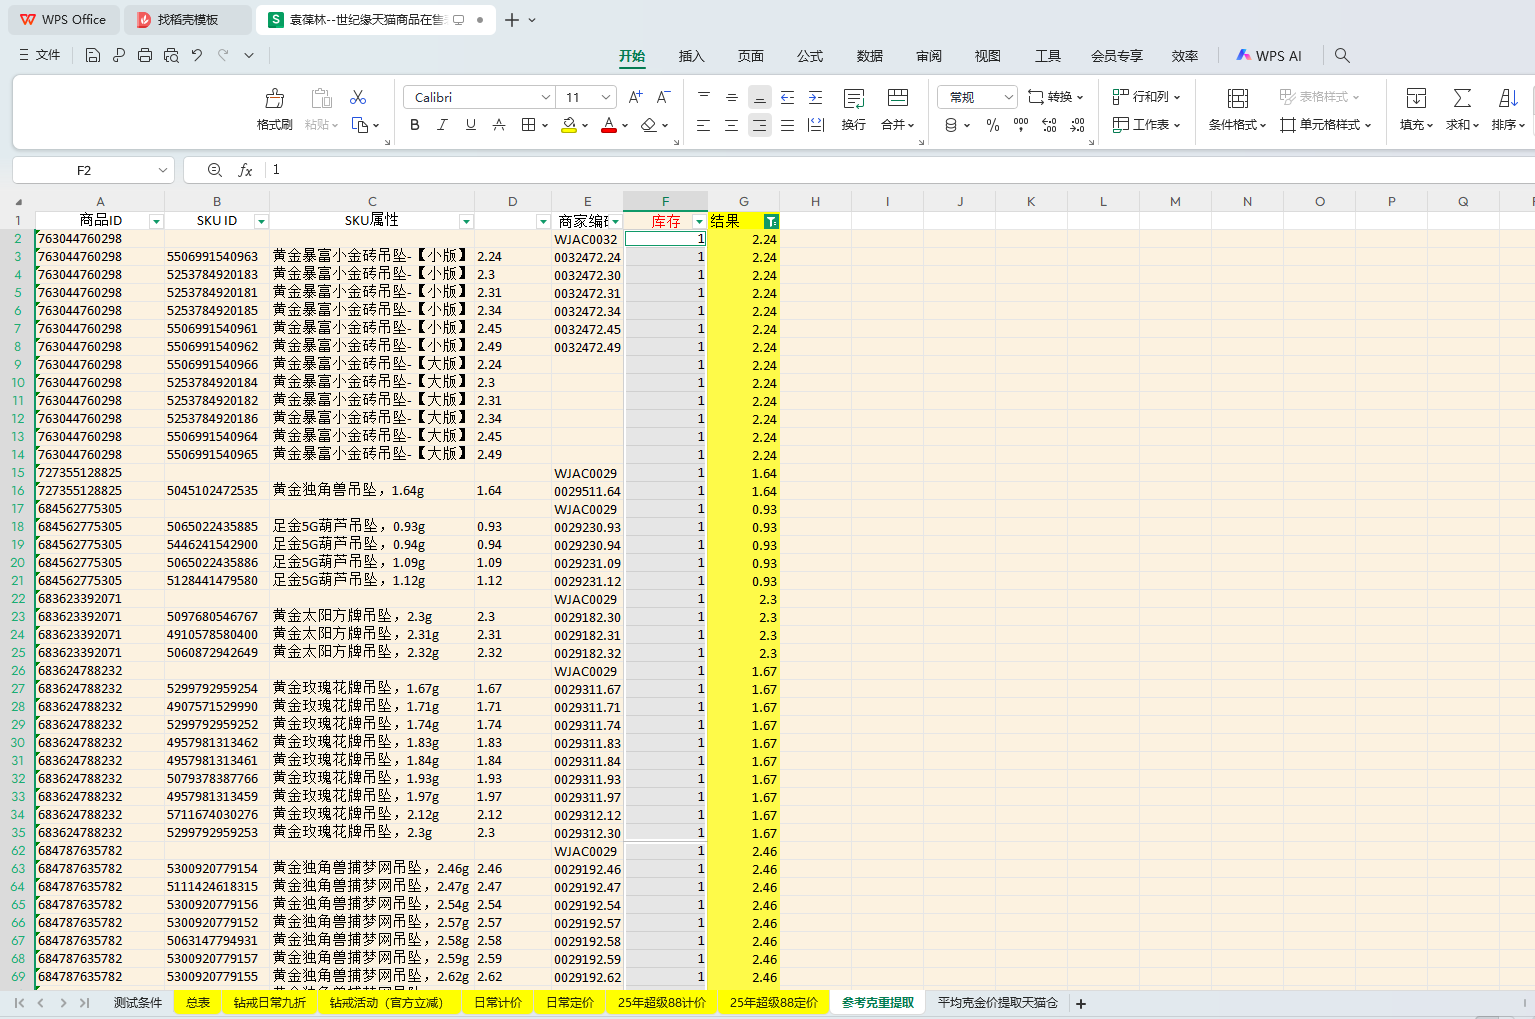
Task: Click the increase font size icon
Action: 635,97
